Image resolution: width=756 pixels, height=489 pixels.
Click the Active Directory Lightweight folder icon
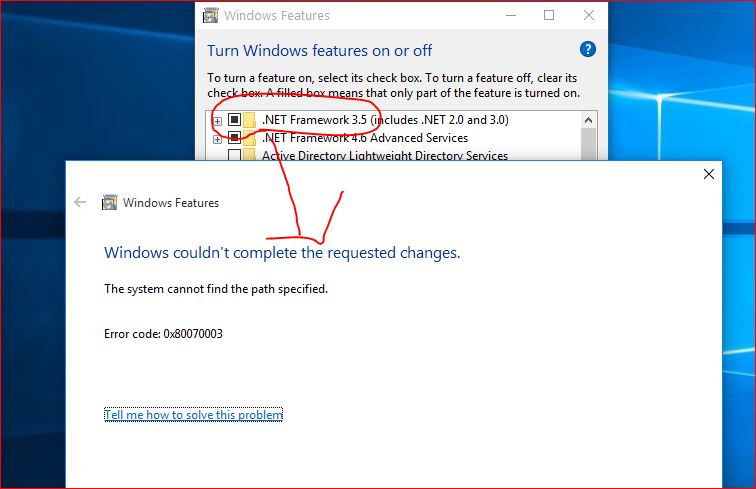(x=249, y=155)
